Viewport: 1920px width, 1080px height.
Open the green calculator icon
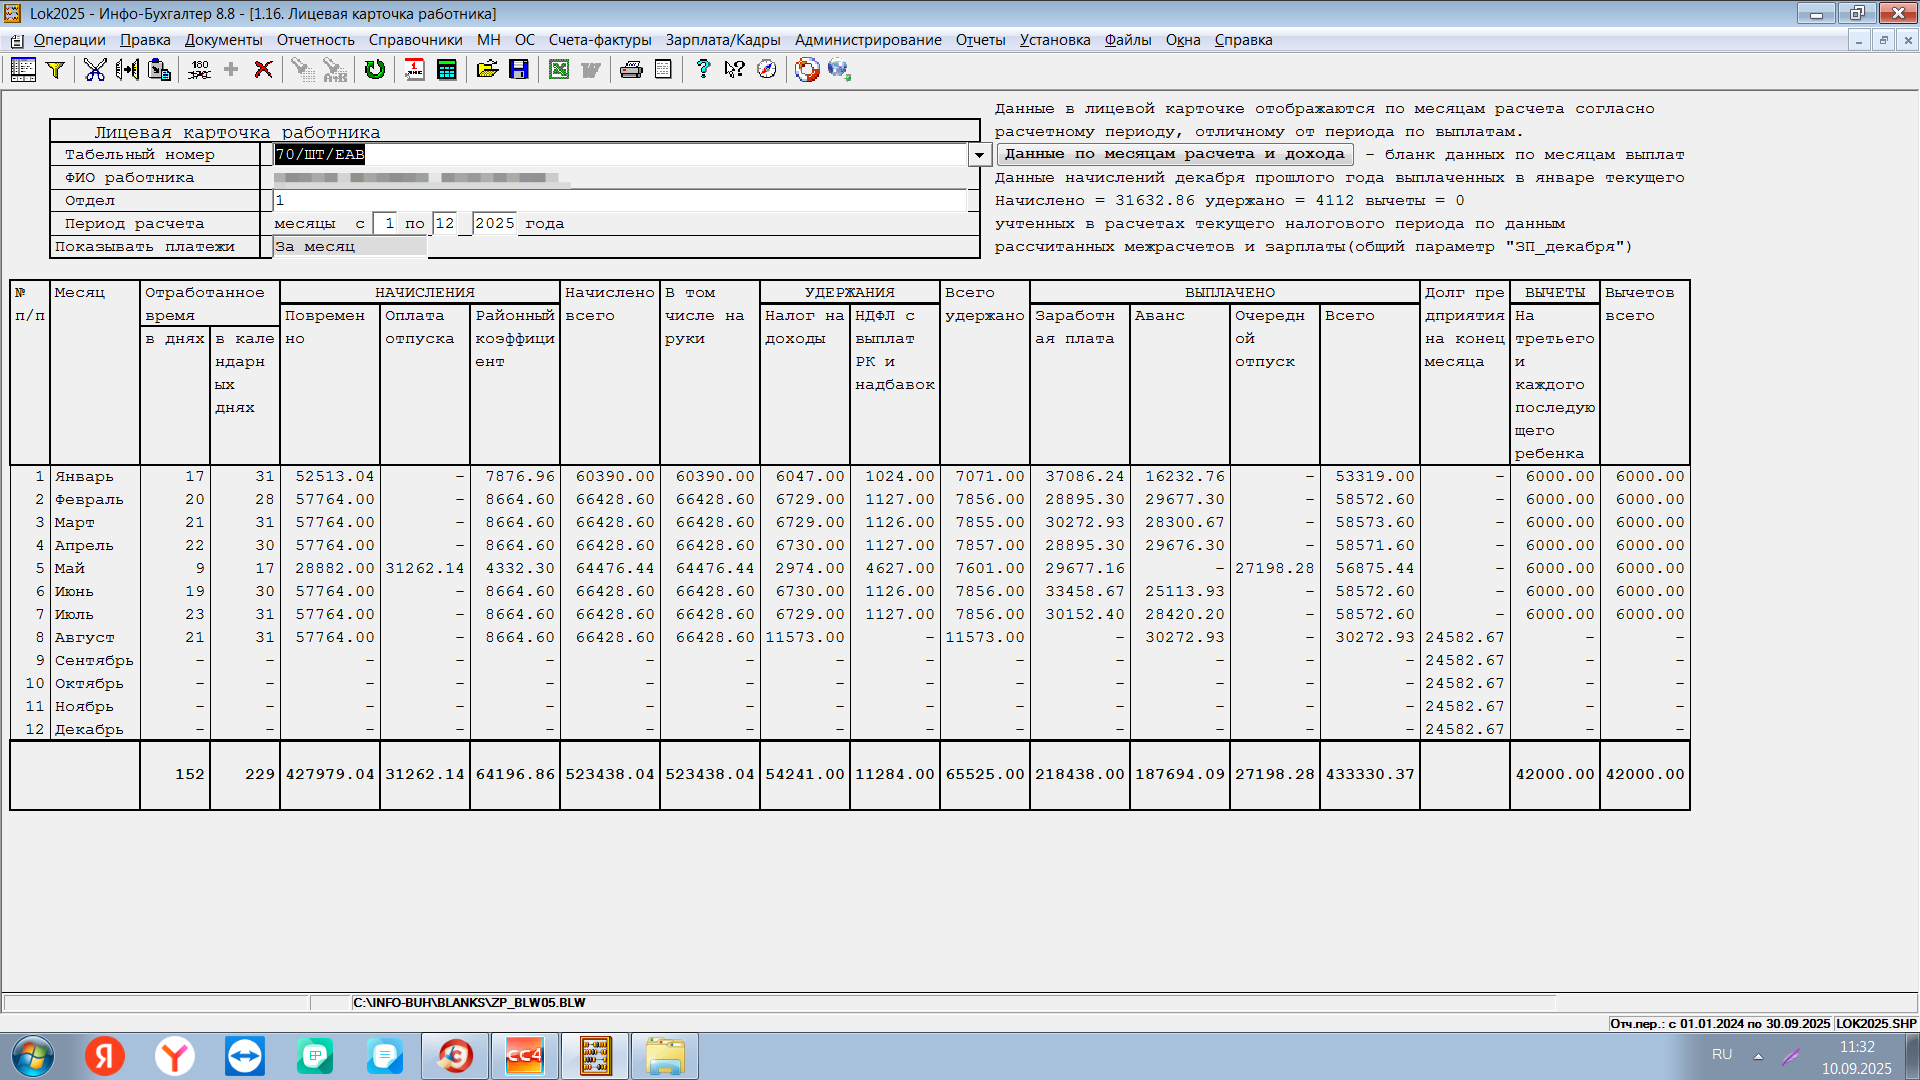447,69
